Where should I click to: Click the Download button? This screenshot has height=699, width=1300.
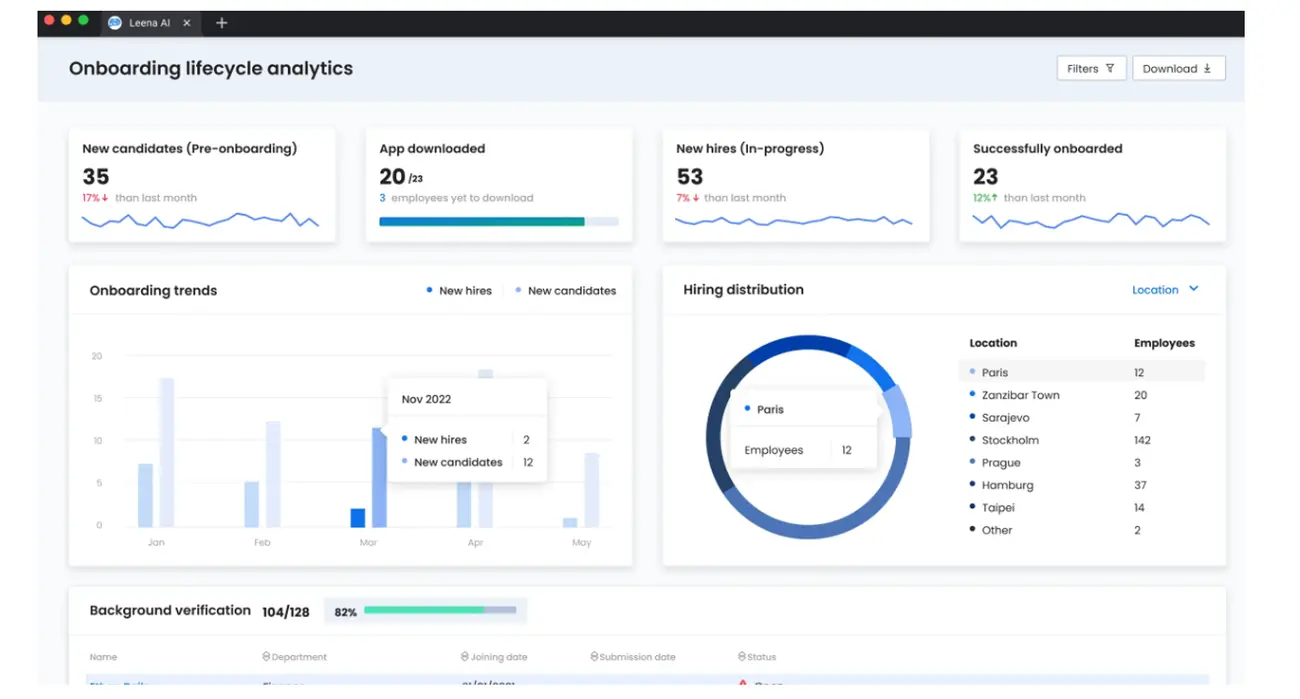1178,68
